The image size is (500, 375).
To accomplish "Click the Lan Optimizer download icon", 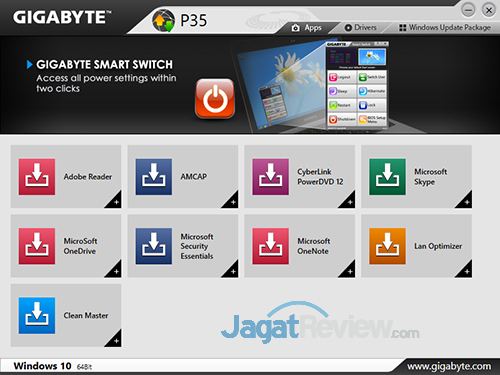I will point(387,246).
